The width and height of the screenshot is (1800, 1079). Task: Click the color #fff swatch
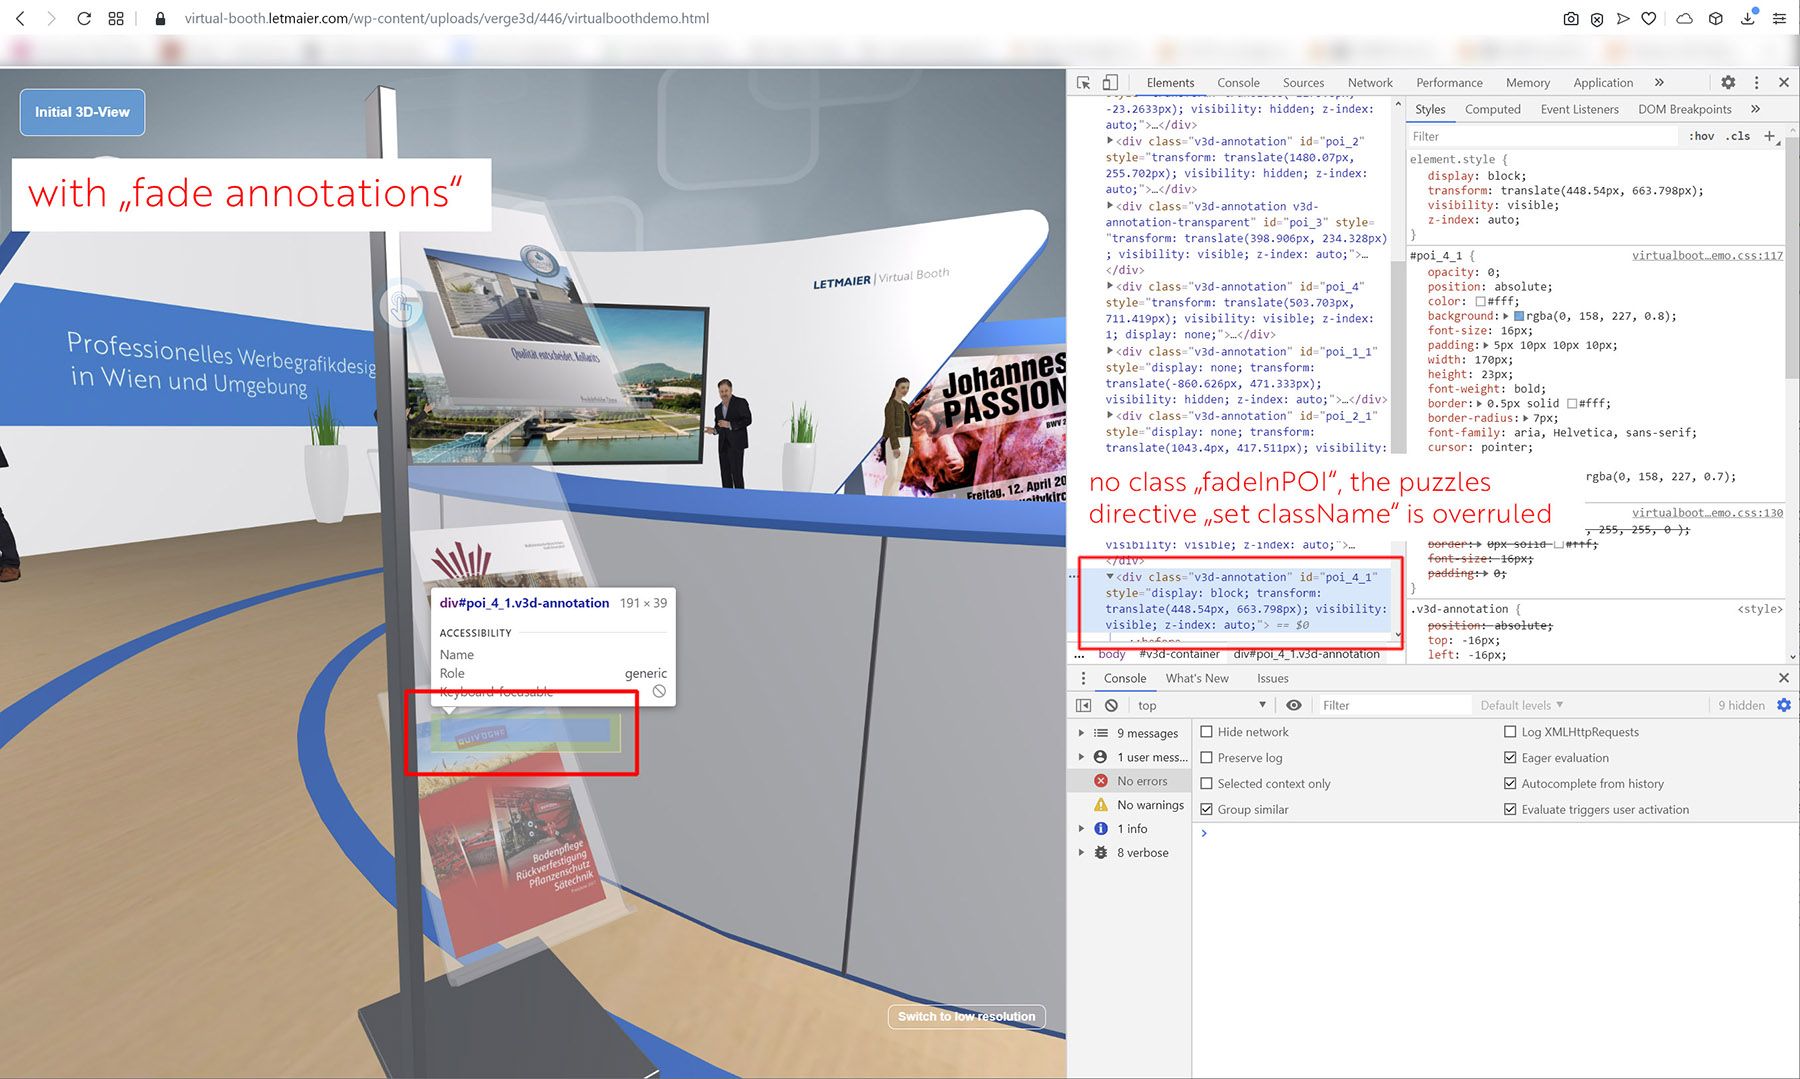click(1481, 301)
